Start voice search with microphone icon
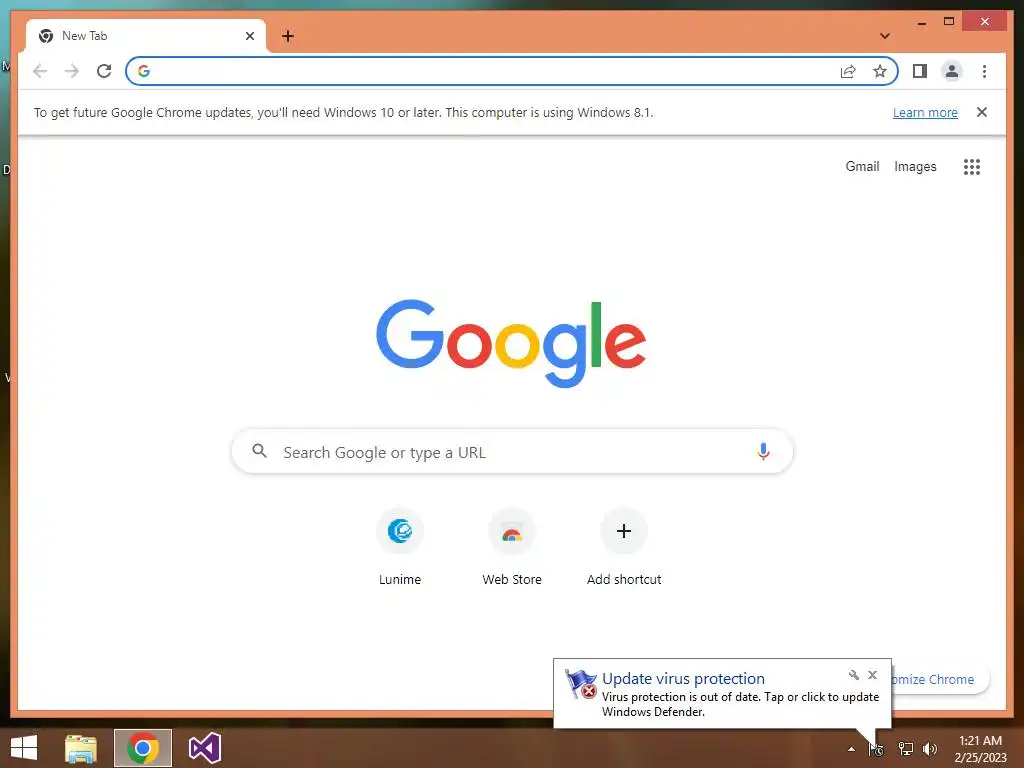Viewport: 1024px width, 768px height. 763,451
